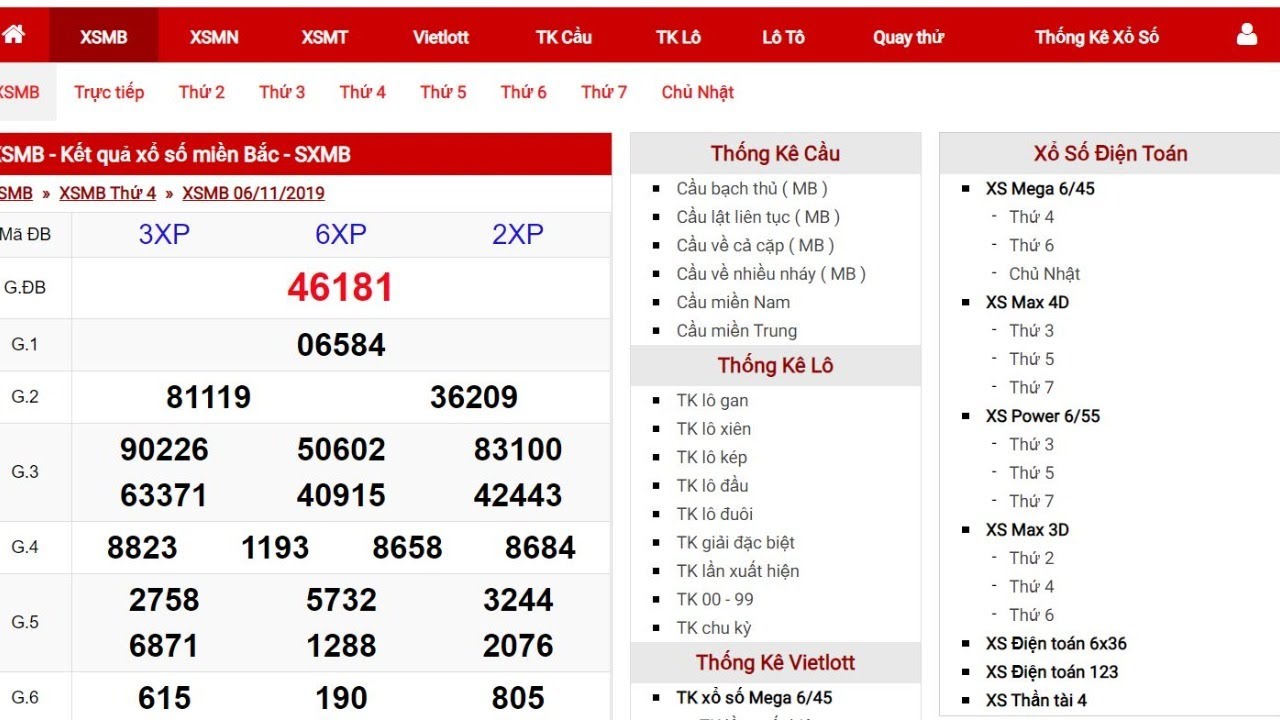Click G.2 number 36209
The height and width of the screenshot is (720, 1280).
pos(474,397)
